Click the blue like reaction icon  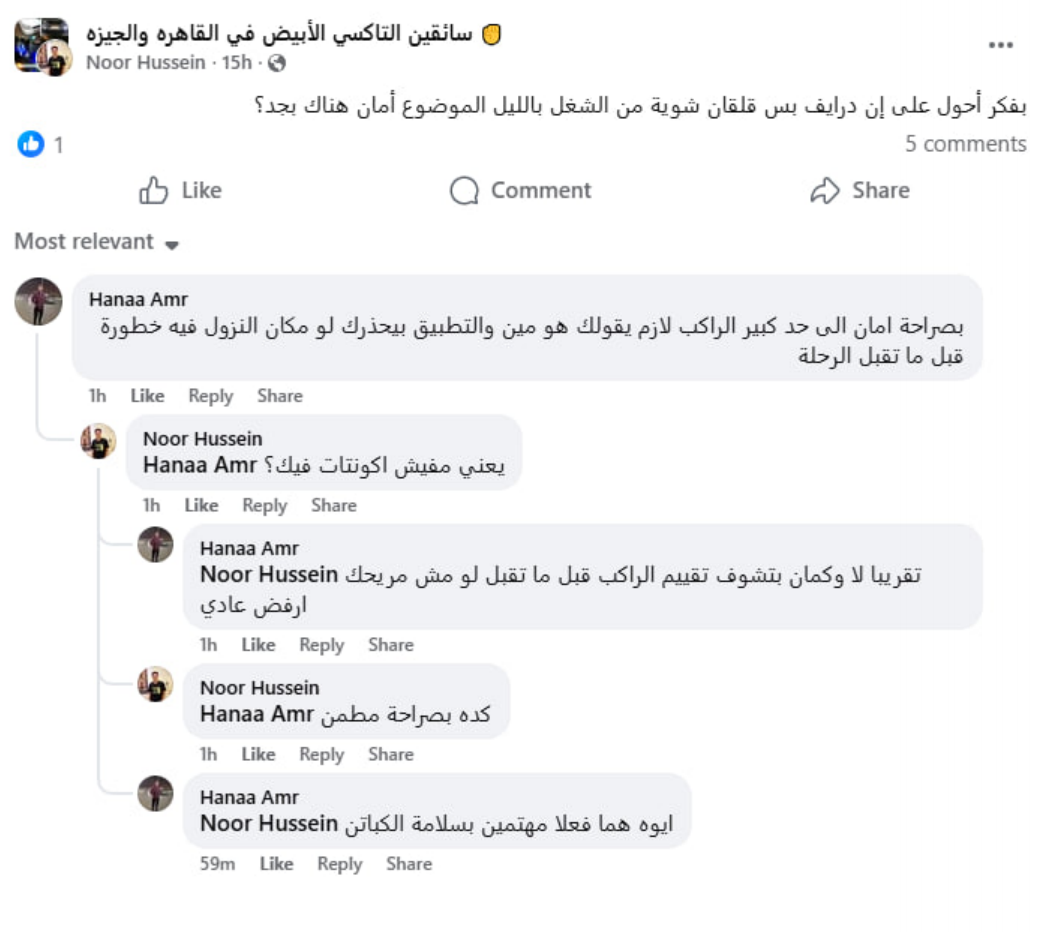click(x=31, y=144)
